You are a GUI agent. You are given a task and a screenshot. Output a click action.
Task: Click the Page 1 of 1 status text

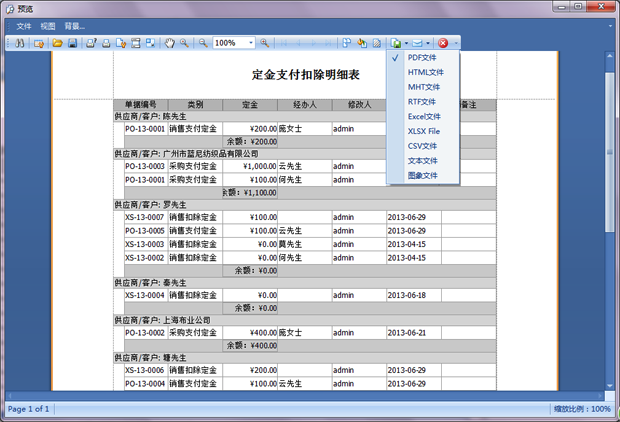click(28, 409)
